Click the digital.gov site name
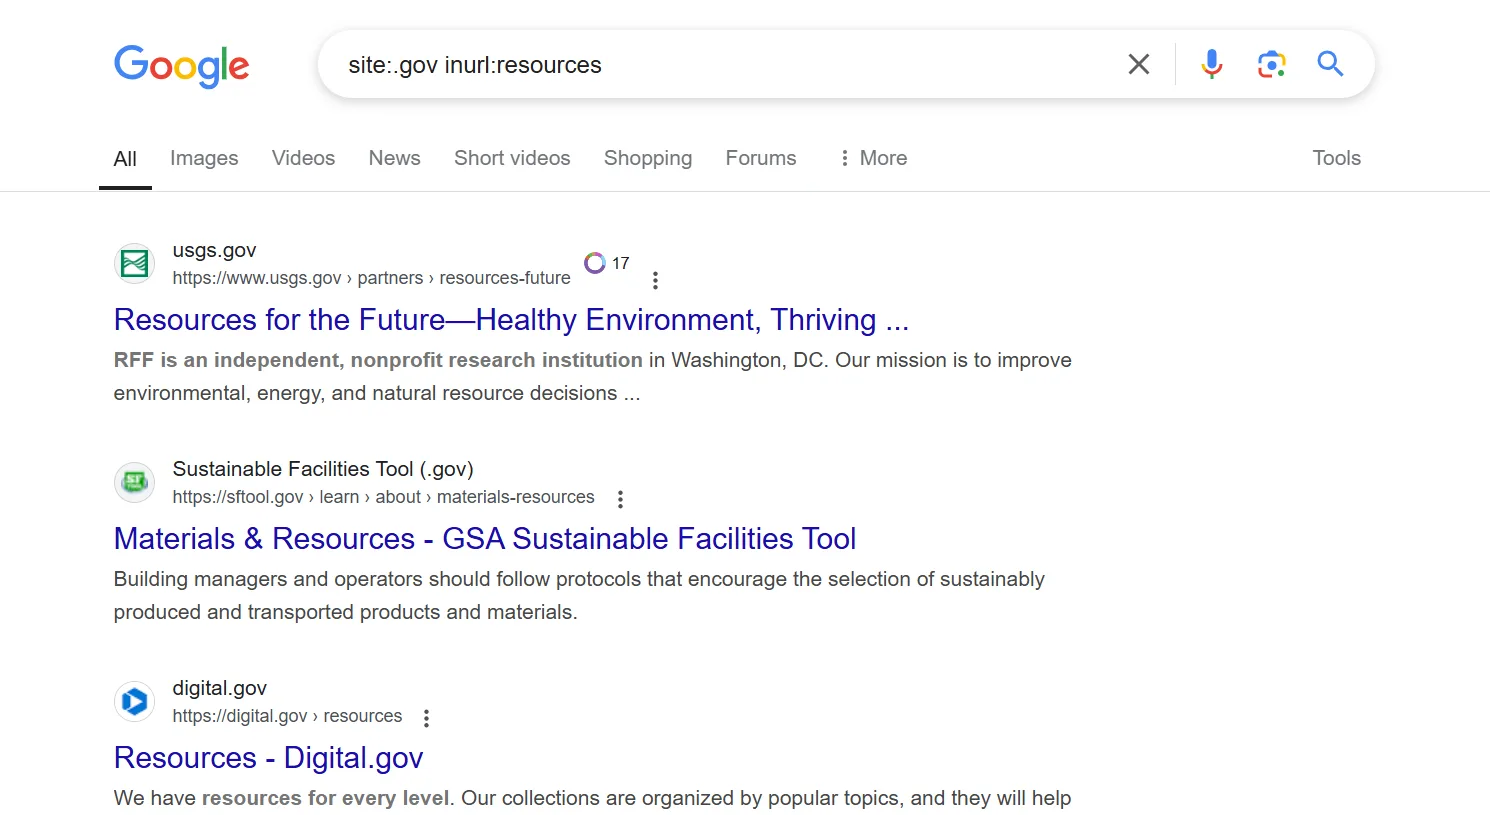The height and width of the screenshot is (815, 1490). (x=219, y=688)
